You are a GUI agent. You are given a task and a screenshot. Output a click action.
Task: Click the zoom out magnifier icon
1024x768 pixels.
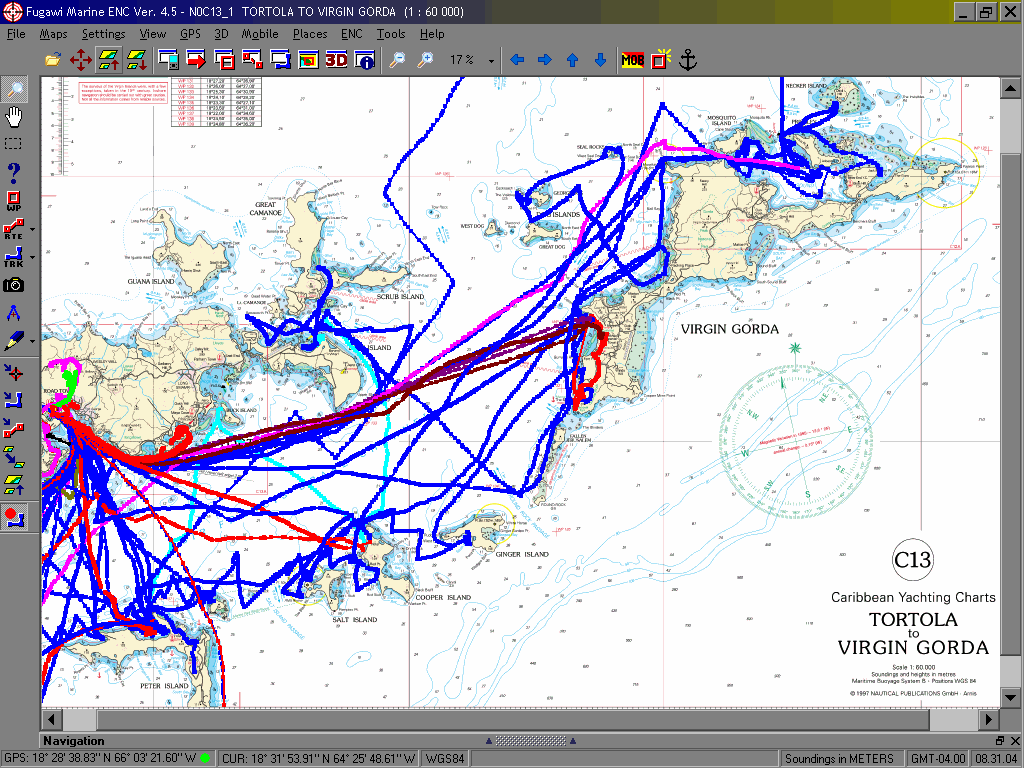tap(397, 60)
